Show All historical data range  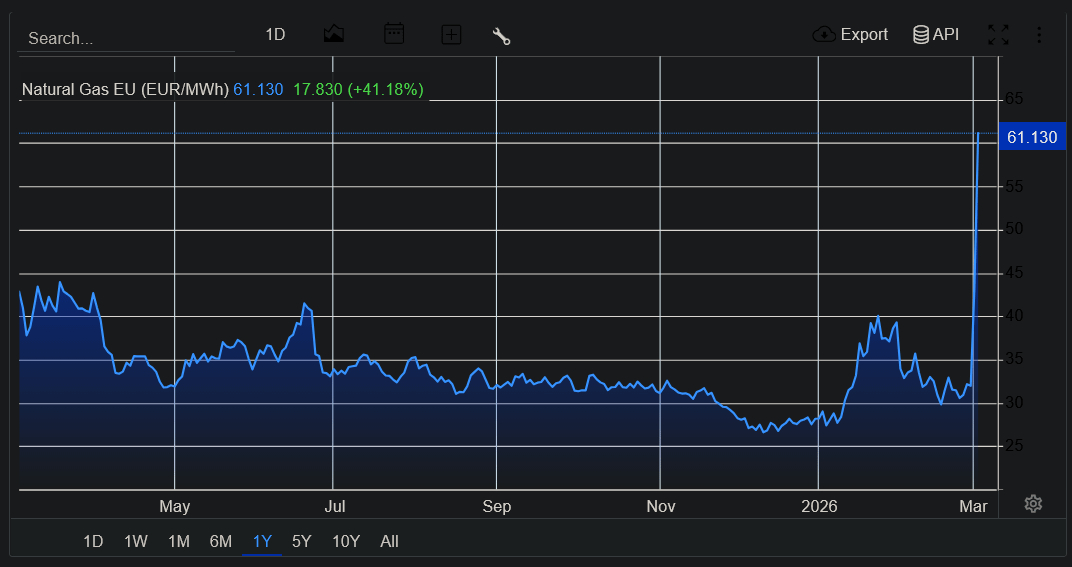click(x=389, y=541)
